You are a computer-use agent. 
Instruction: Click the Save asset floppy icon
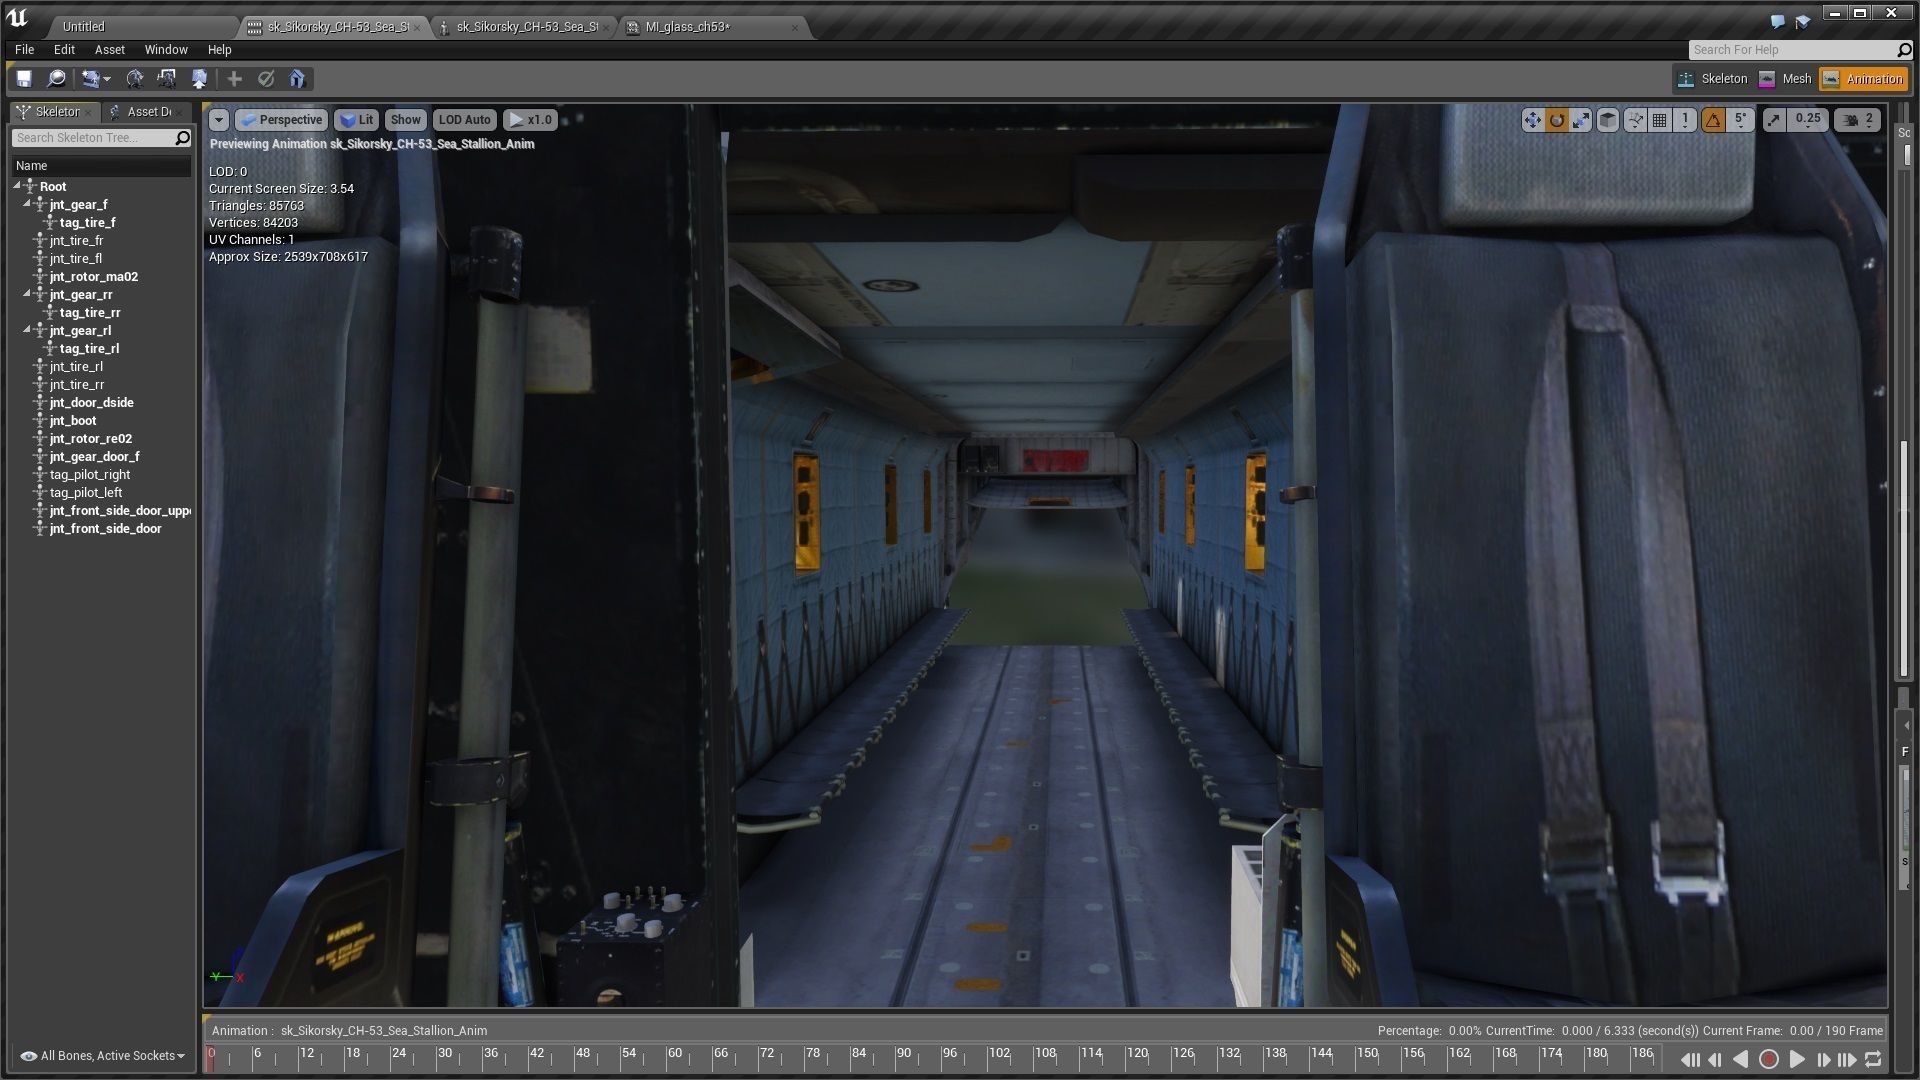coord(24,79)
